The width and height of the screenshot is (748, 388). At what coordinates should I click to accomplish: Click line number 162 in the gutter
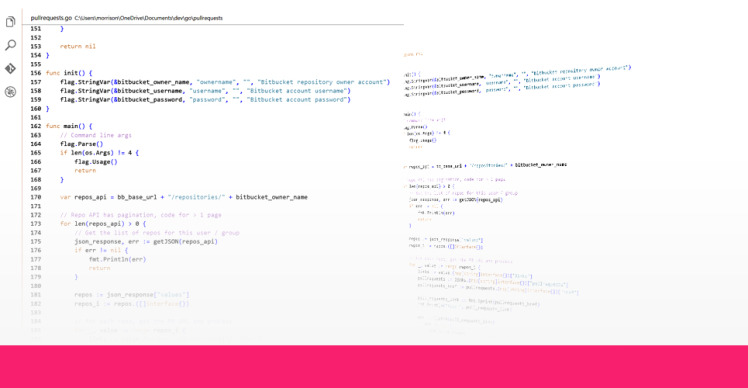[36, 126]
